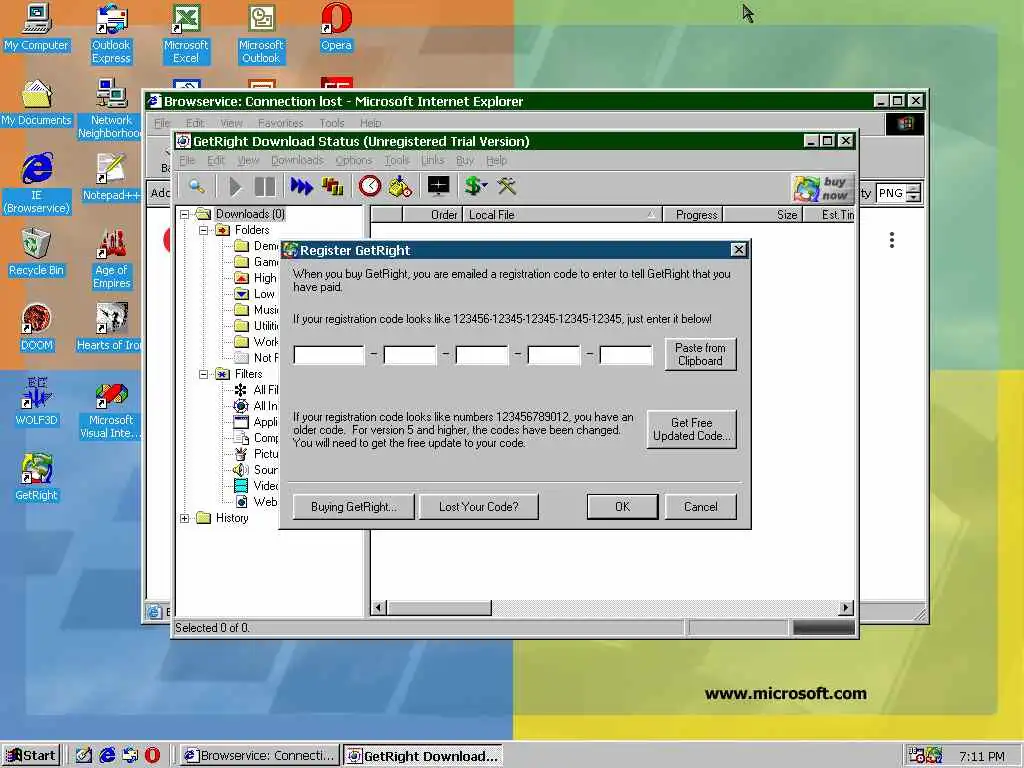This screenshot has width=1024, height=768.
Task: Open the Options menu in GetRight
Action: coord(354,161)
